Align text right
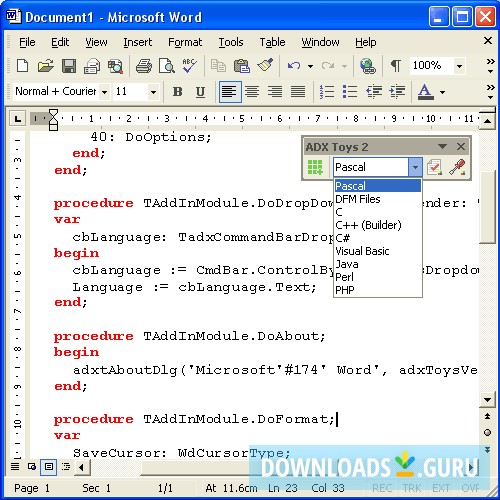The image size is (500, 500). [x=275, y=91]
